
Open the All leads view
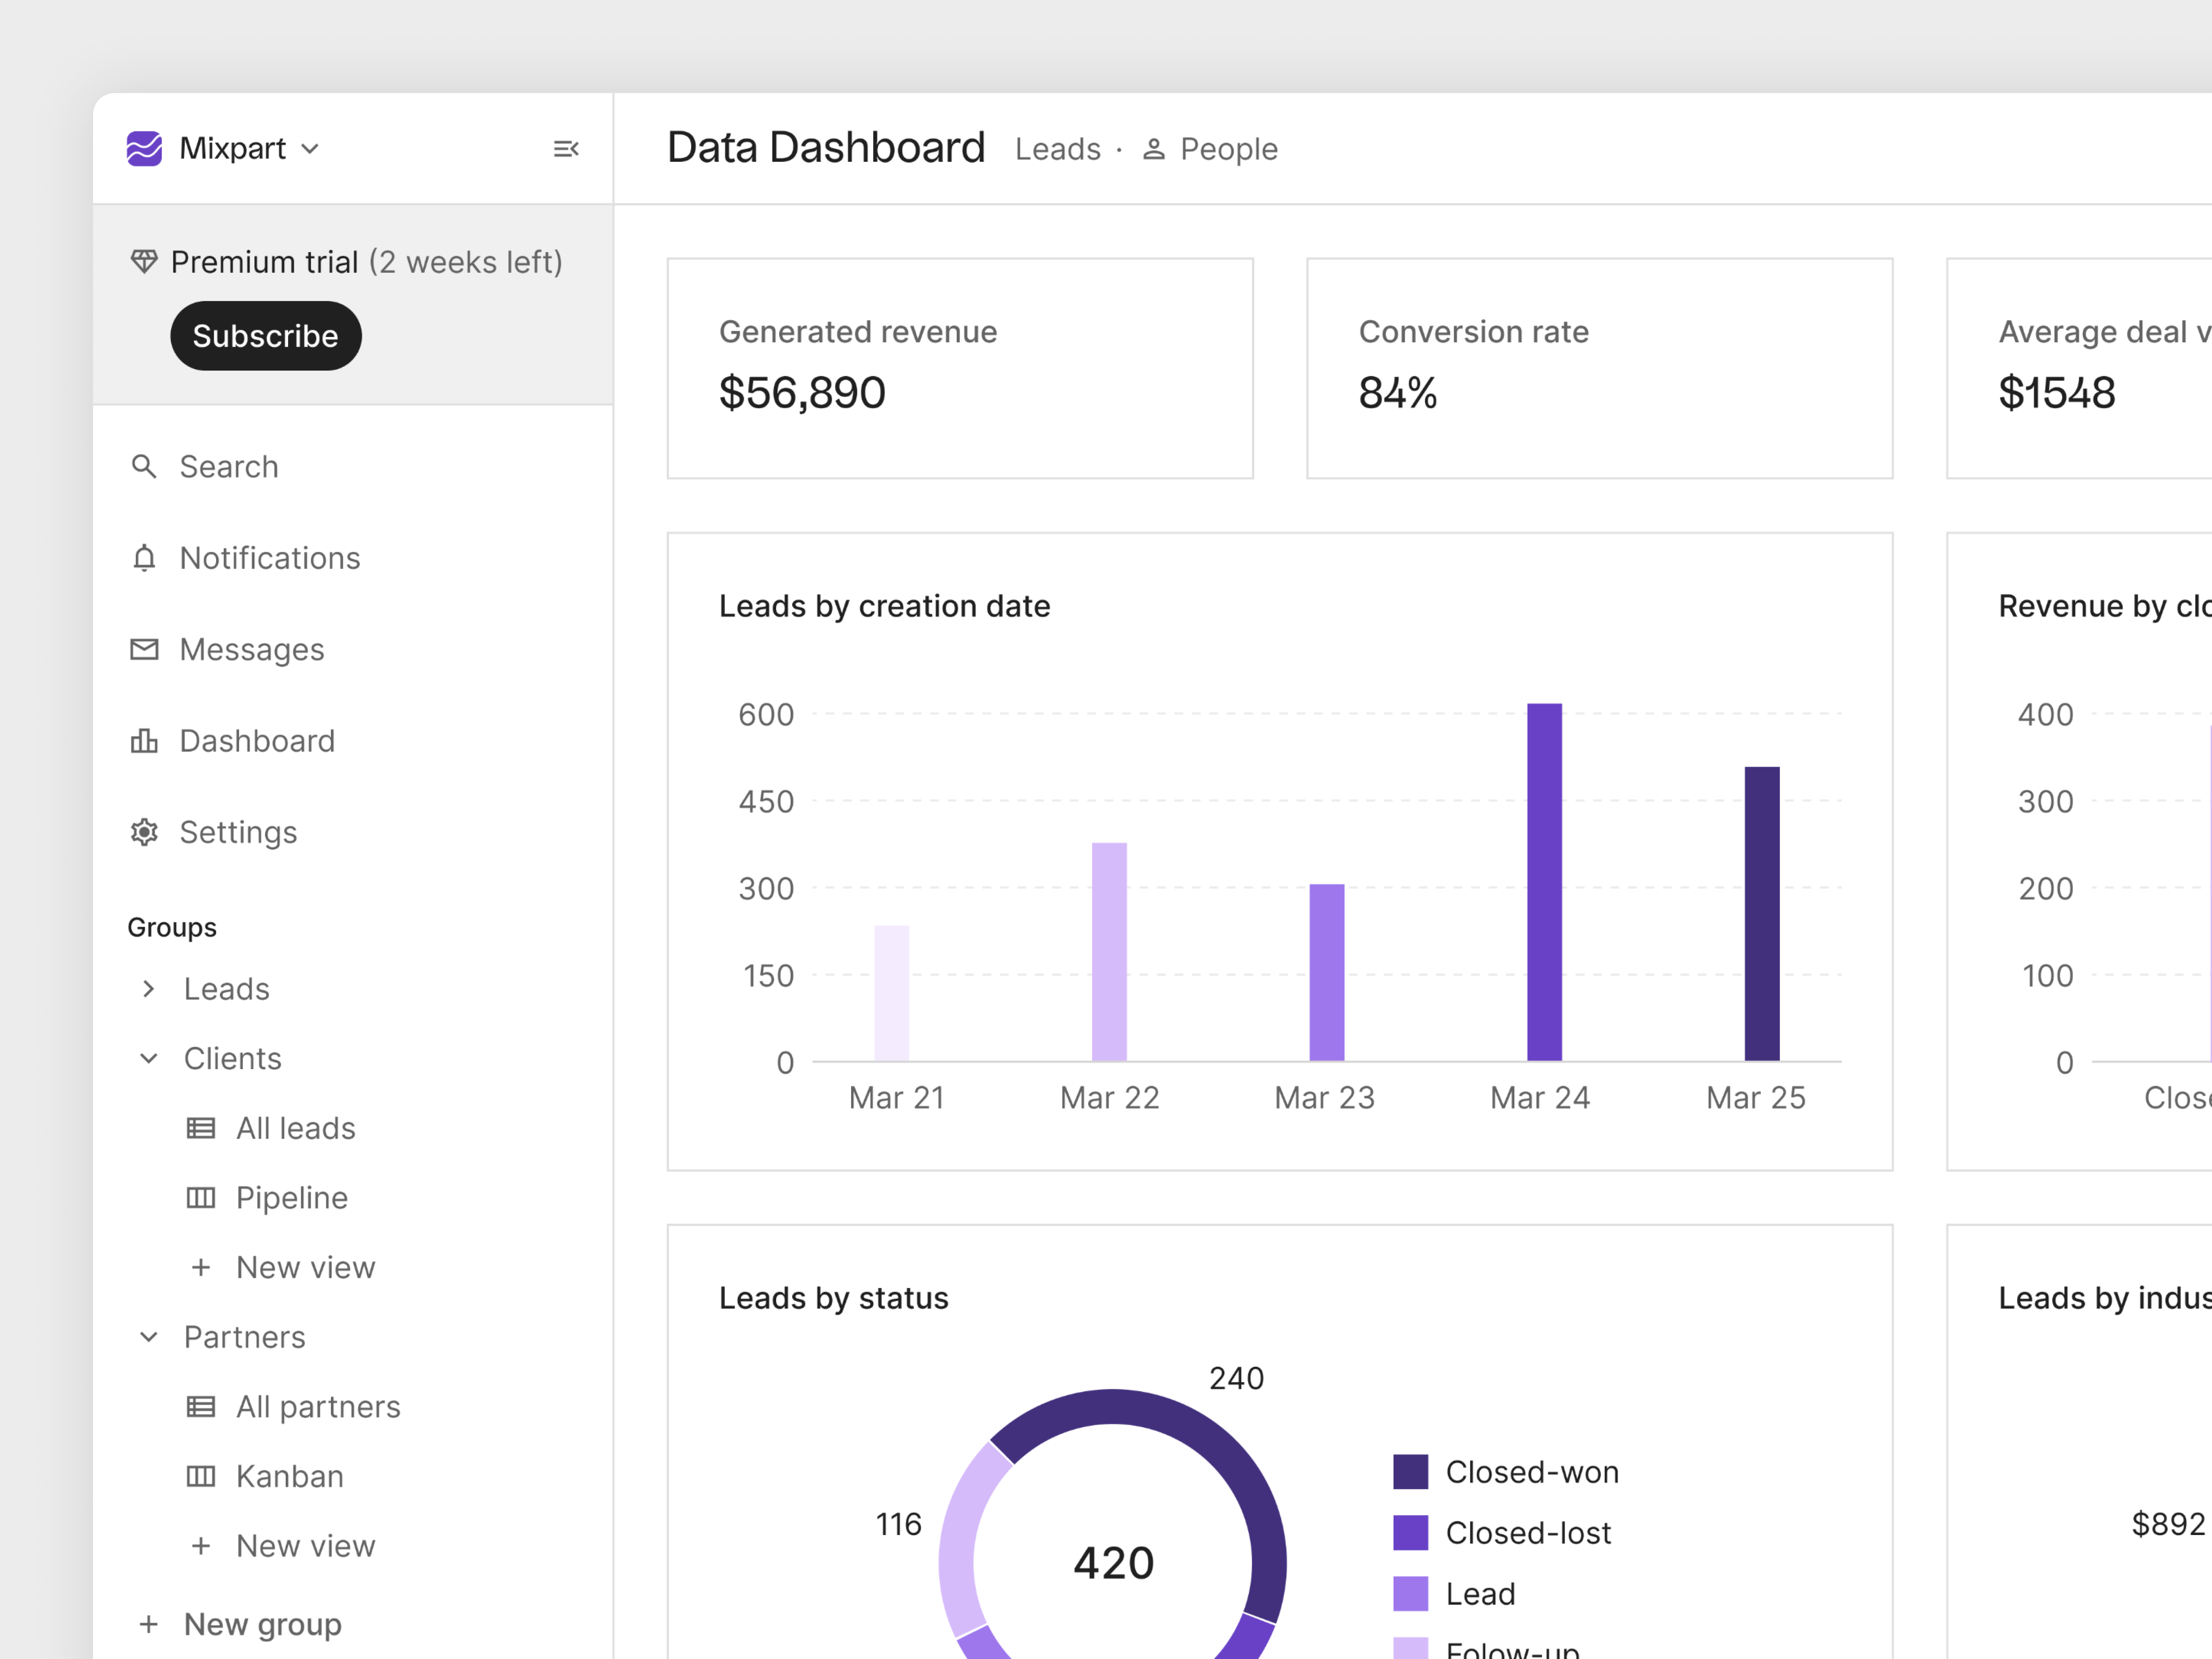tap(295, 1128)
